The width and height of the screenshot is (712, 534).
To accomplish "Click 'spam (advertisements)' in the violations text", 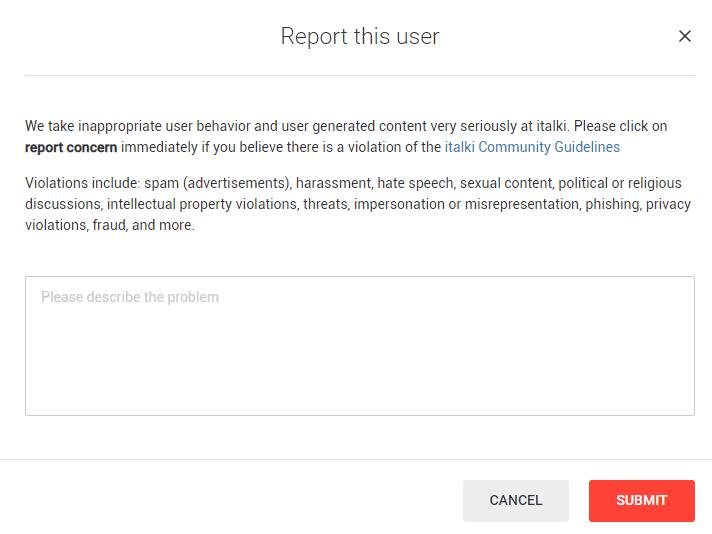I will (218, 183).
